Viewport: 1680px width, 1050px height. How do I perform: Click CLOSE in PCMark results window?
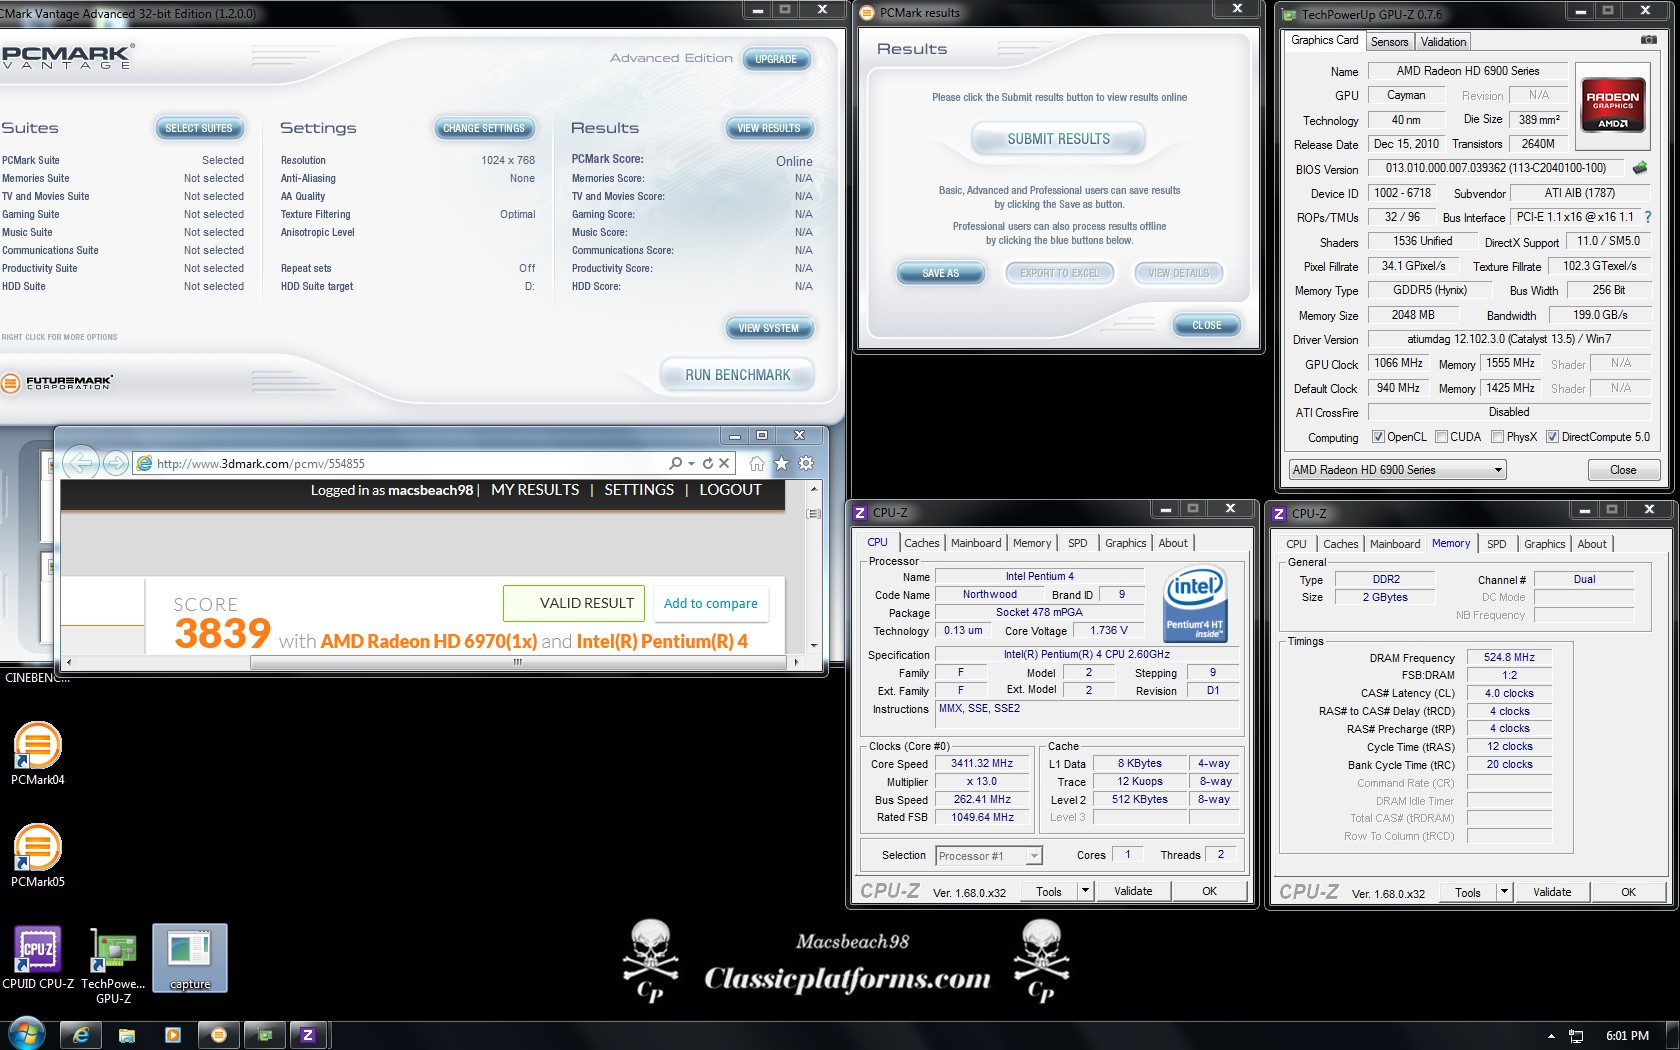1206,325
